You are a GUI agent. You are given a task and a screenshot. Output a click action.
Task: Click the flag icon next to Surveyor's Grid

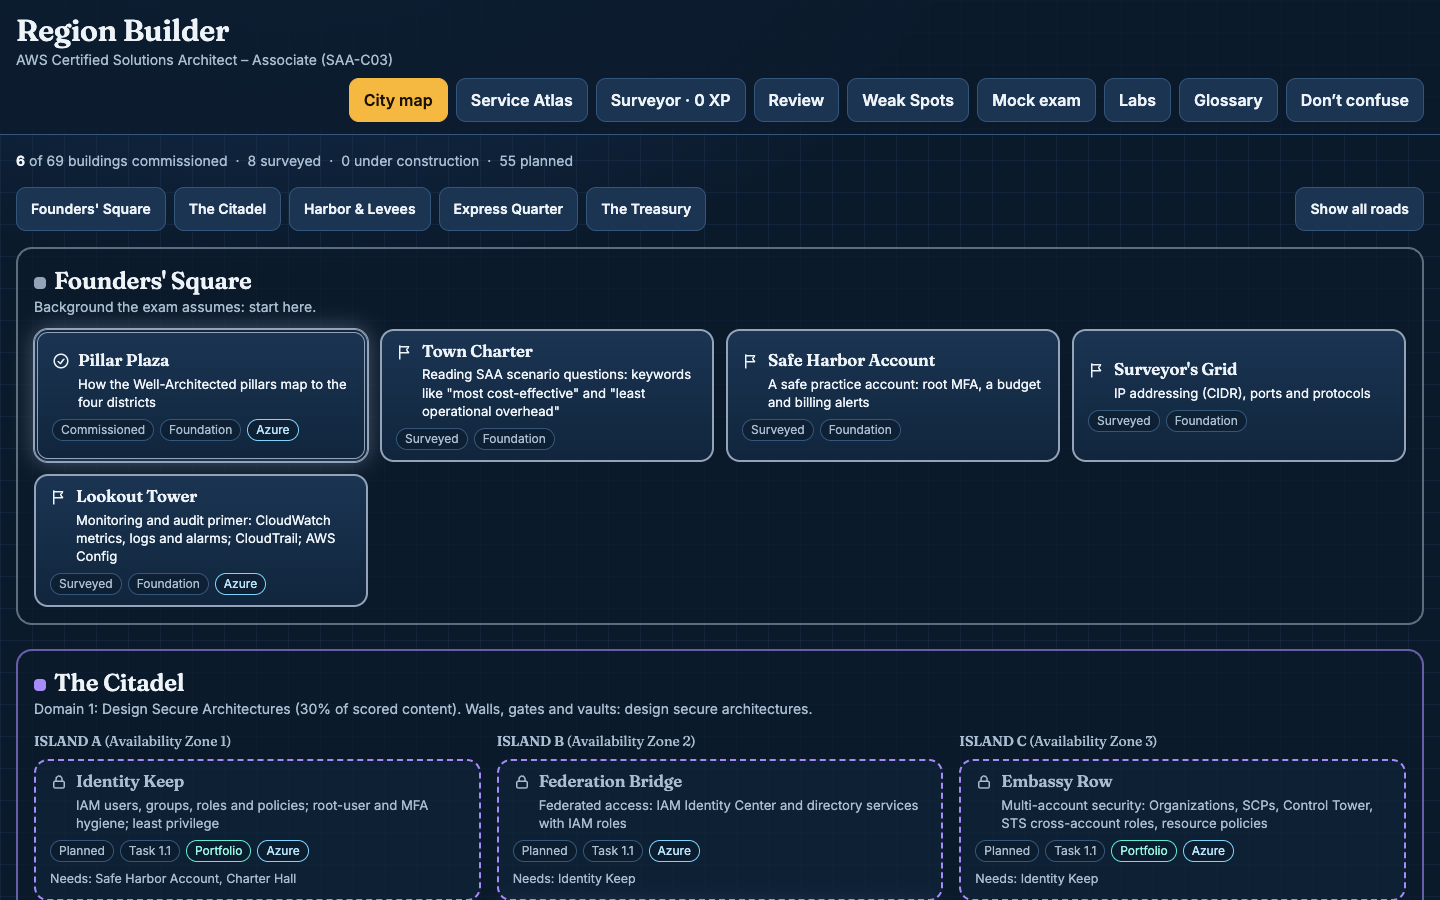[x=1096, y=370]
